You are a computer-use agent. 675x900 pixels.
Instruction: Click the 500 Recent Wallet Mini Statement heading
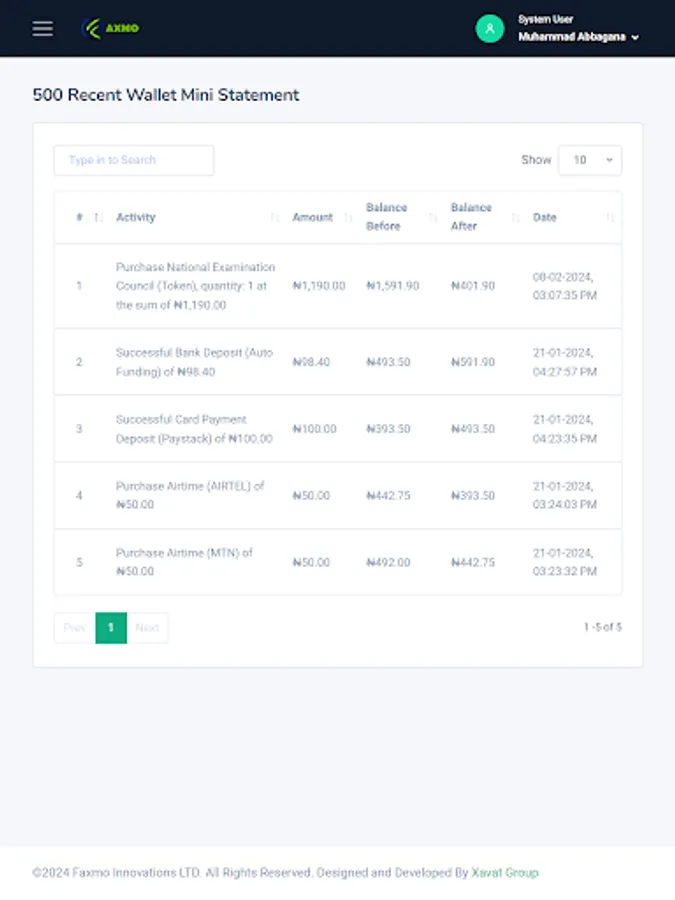166,95
